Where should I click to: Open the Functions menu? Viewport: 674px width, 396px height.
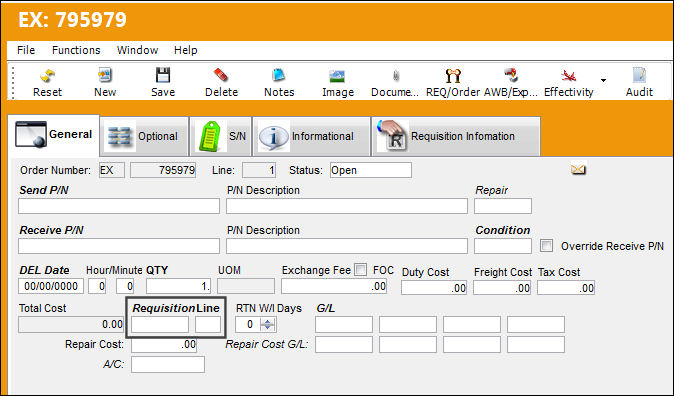pyautogui.click(x=76, y=50)
